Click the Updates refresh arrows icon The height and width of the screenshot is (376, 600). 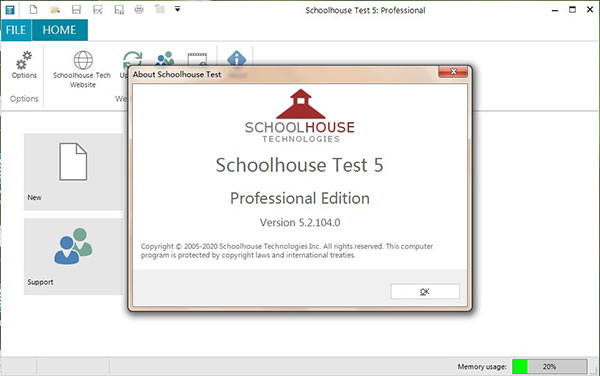pyautogui.click(x=132, y=60)
